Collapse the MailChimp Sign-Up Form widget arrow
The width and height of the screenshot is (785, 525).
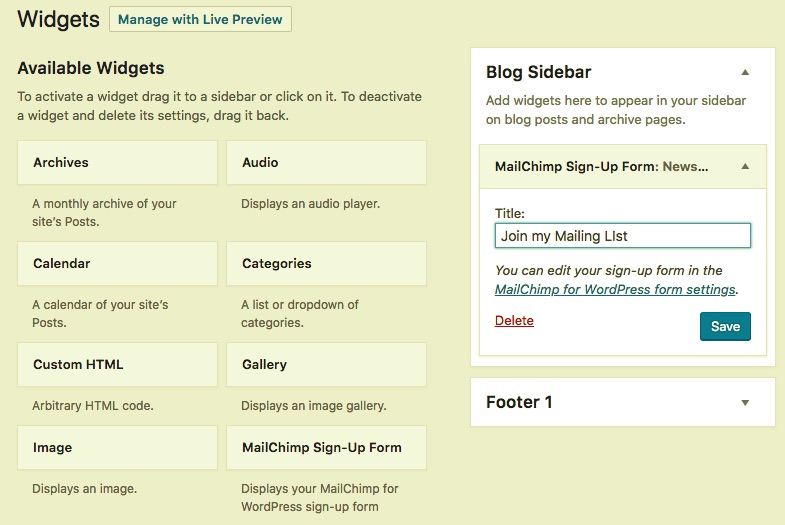point(745,166)
